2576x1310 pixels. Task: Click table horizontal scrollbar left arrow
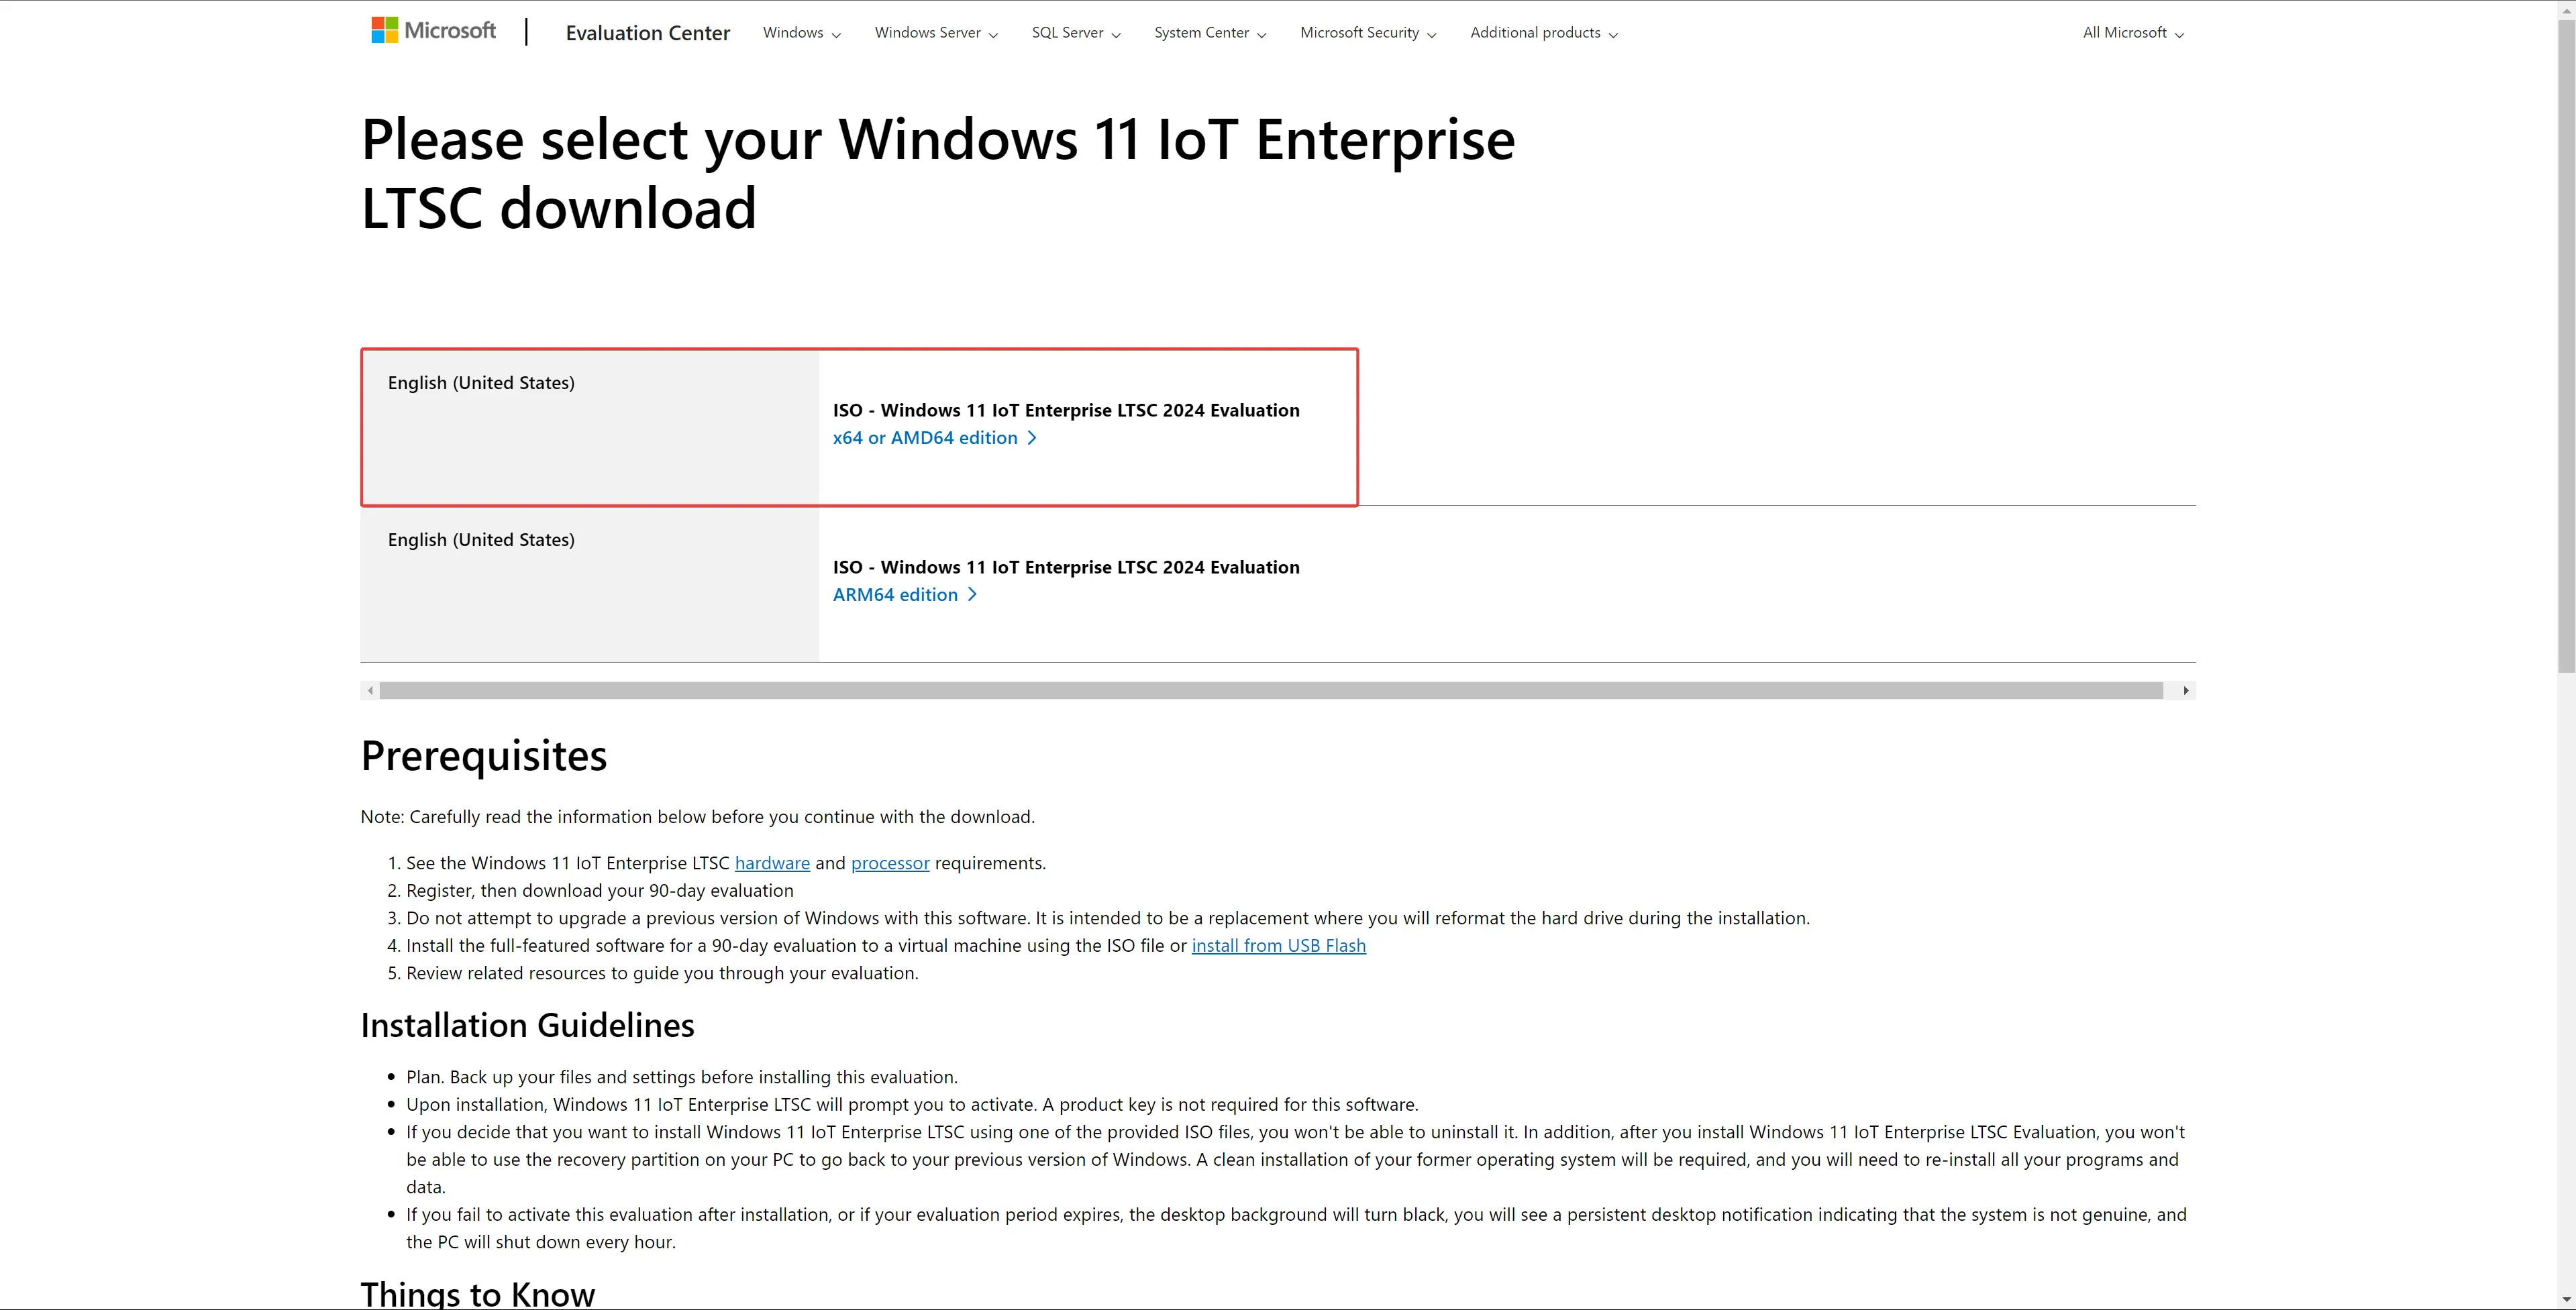pos(370,691)
